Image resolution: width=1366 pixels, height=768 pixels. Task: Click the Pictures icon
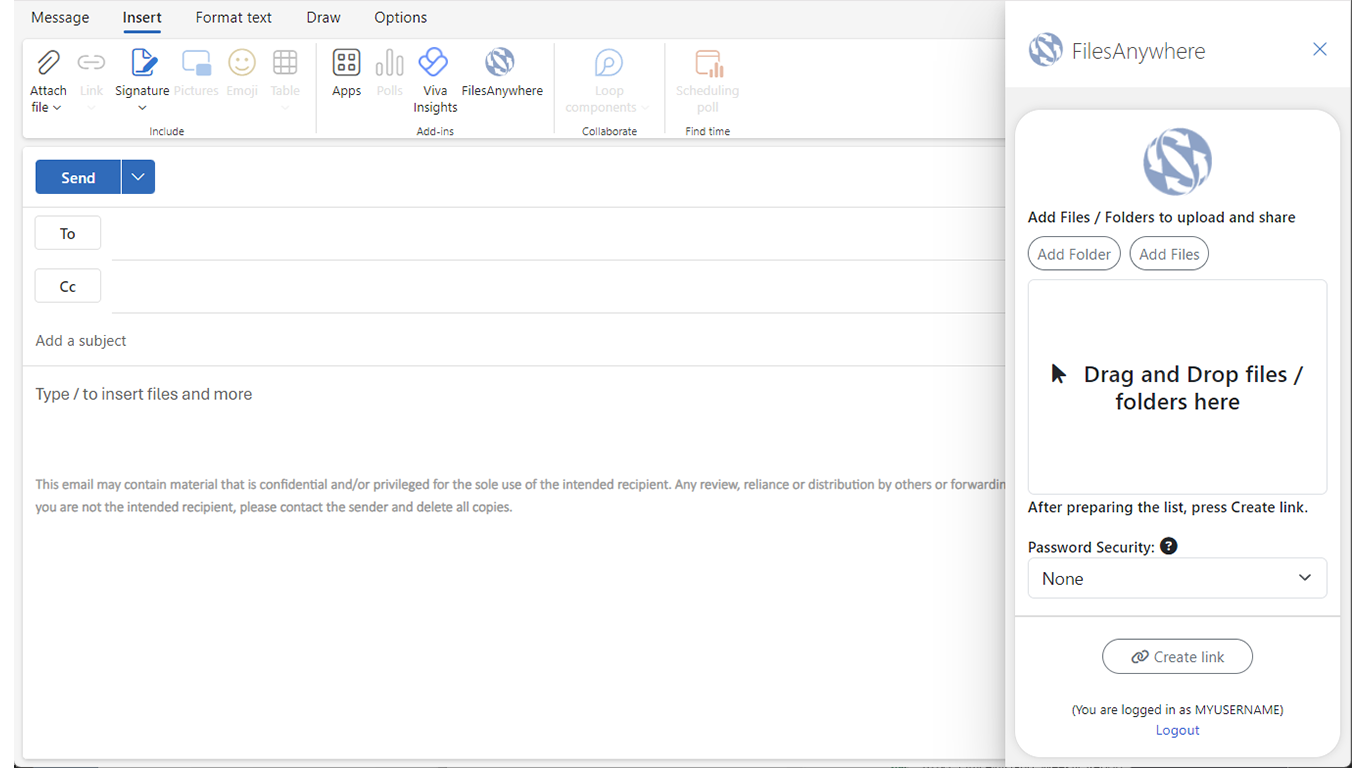pos(196,63)
